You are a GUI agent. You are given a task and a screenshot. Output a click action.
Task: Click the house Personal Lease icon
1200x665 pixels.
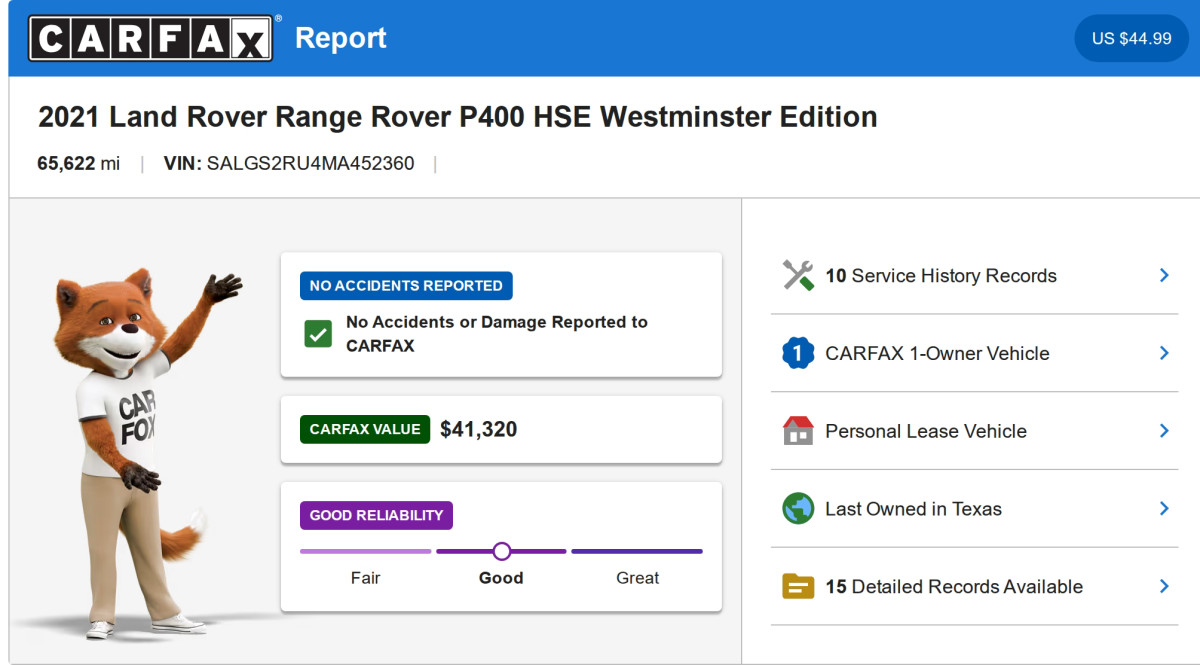coord(798,431)
